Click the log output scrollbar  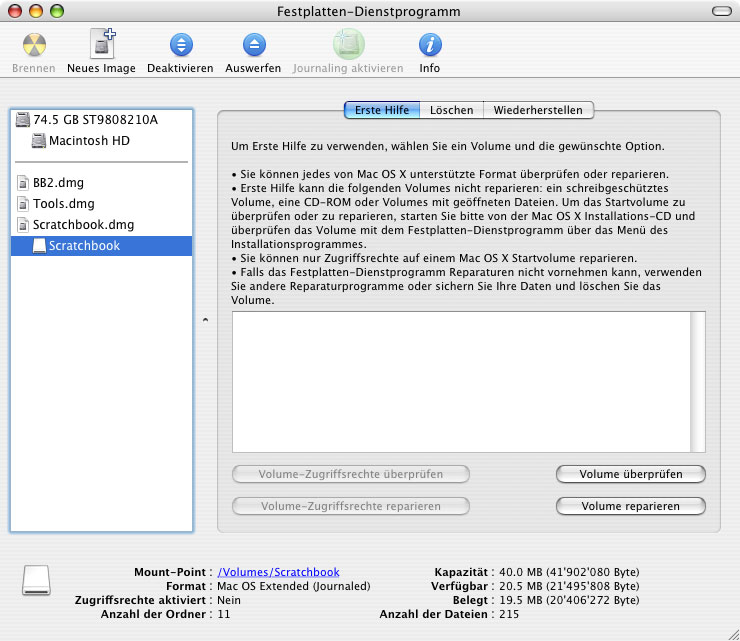(x=698, y=382)
